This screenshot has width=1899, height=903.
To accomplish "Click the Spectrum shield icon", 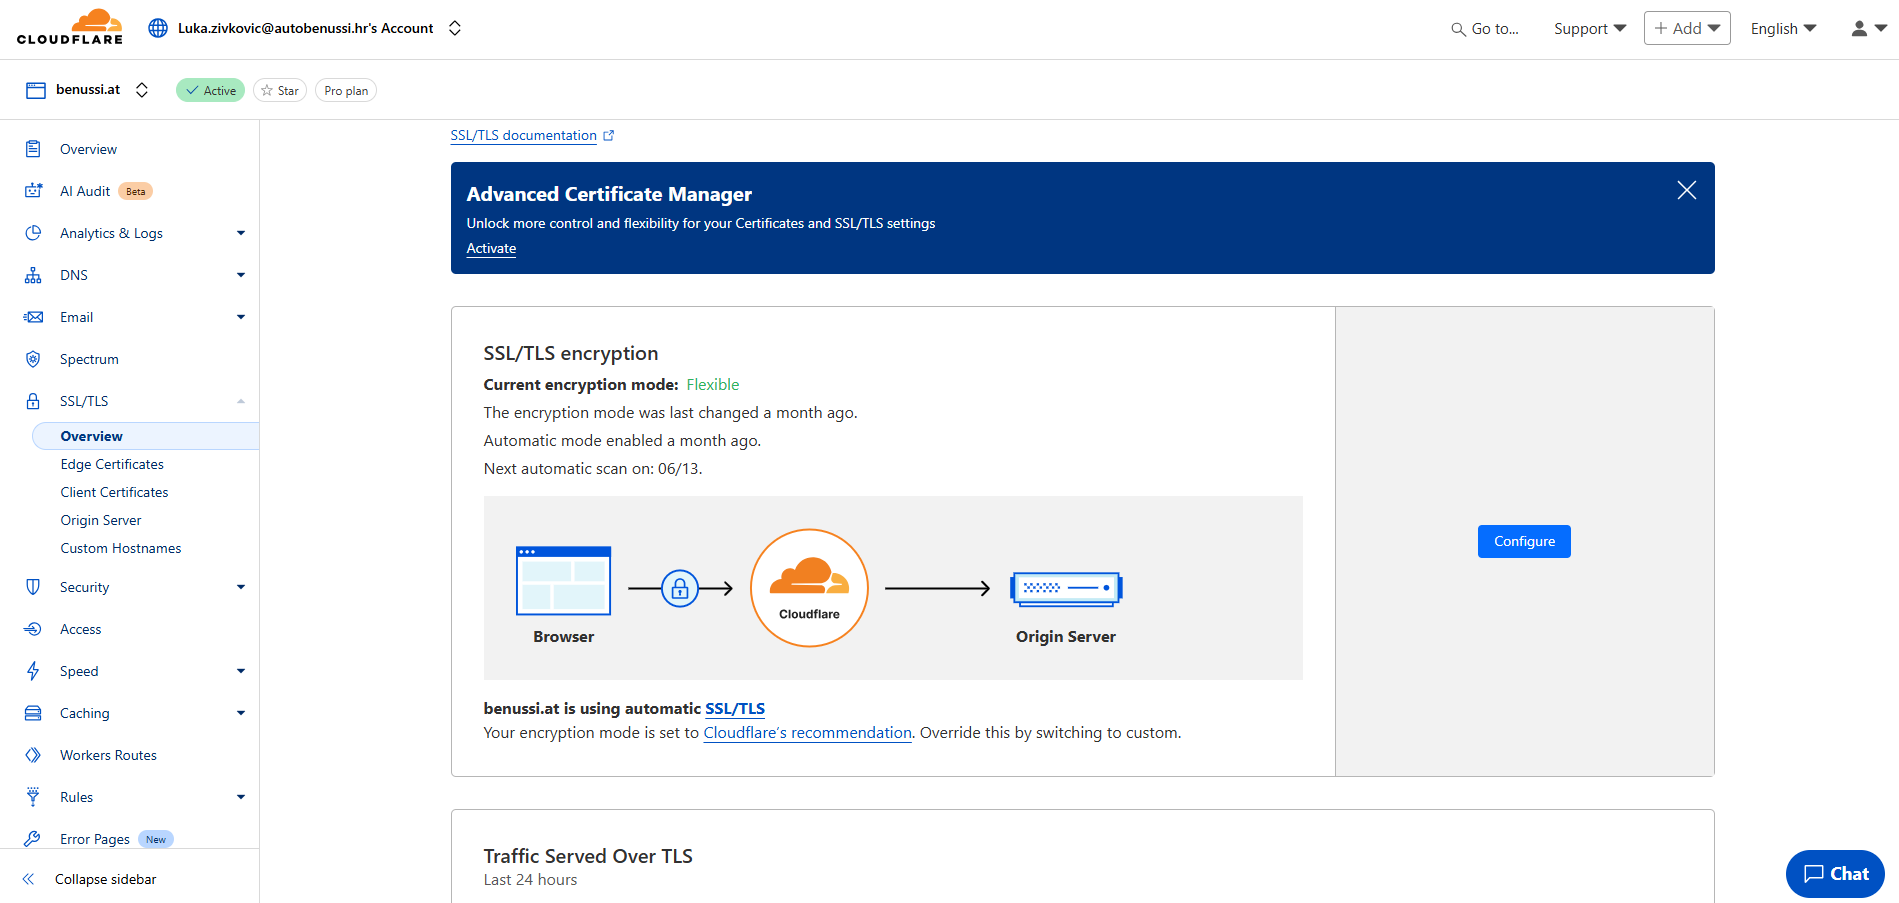I will point(33,359).
